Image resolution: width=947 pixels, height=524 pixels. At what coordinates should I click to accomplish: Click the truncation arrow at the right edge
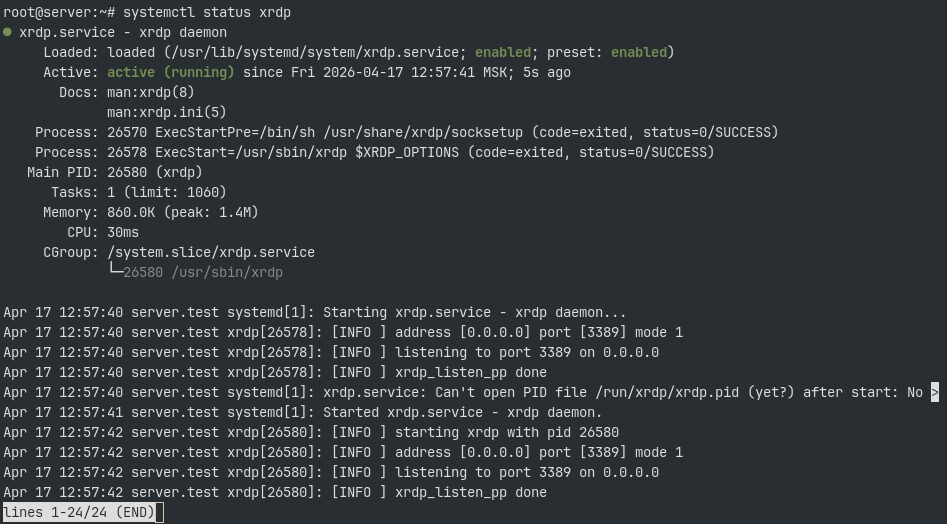pyautogui.click(x=935, y=392)
